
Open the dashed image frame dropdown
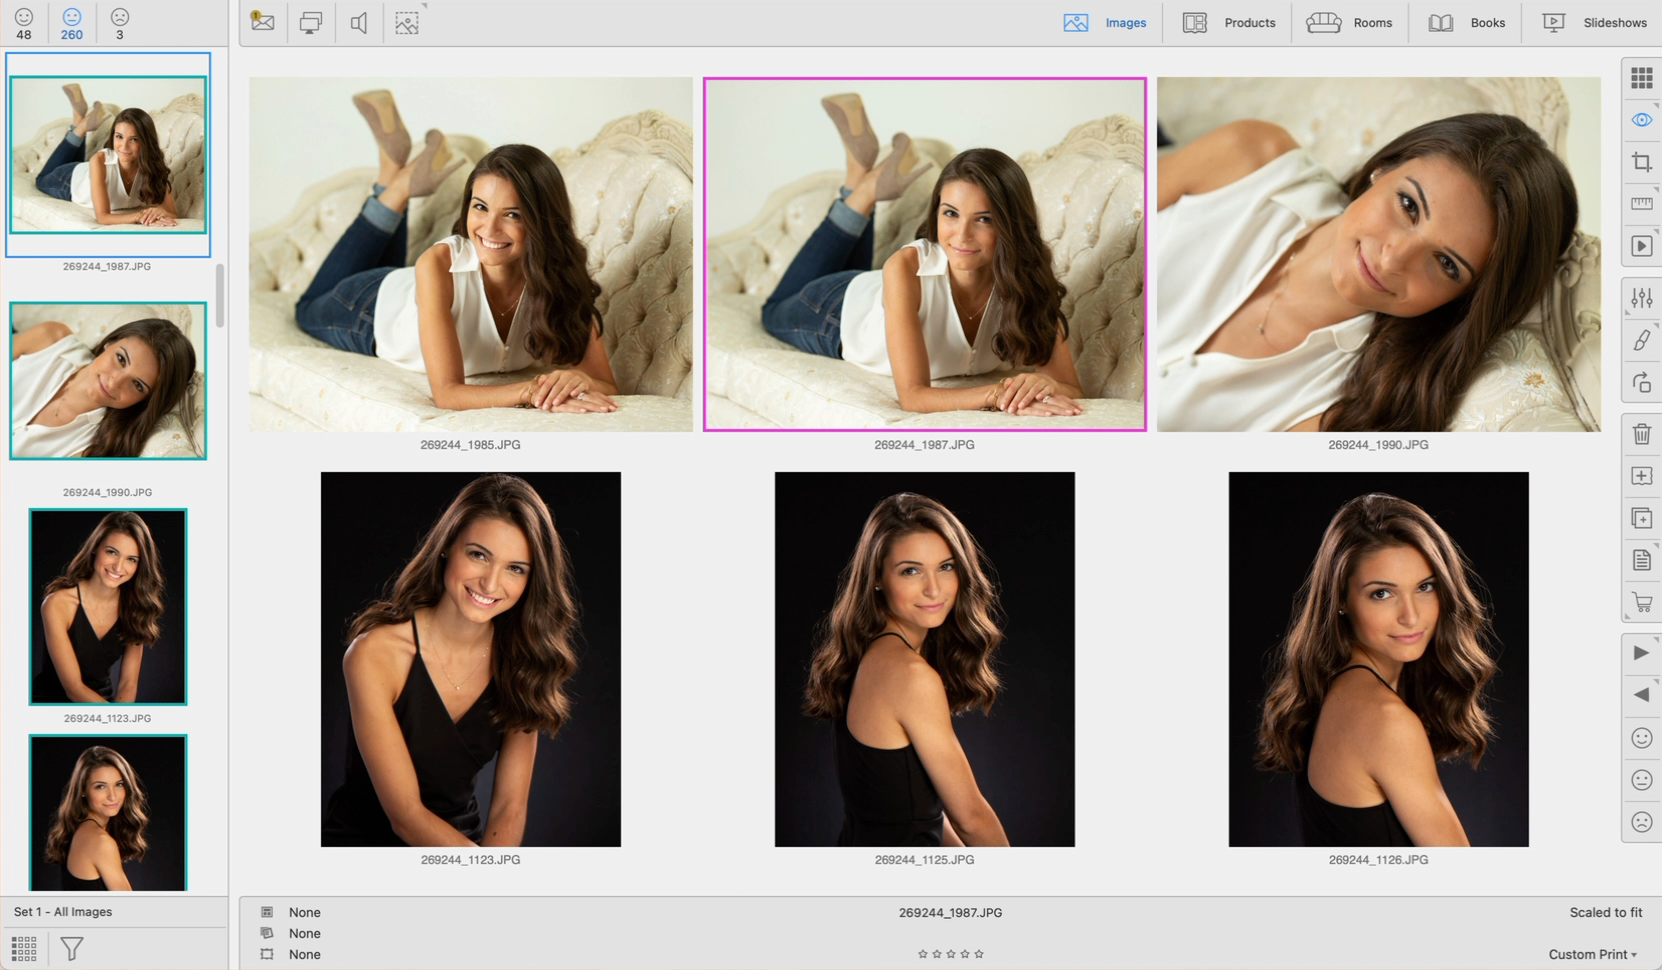(407, 22)
